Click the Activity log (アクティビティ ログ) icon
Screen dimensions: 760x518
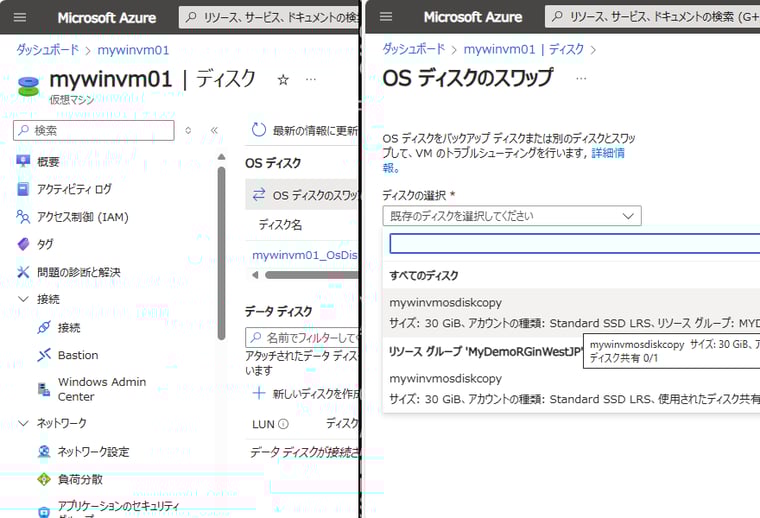click(x=23, y=189)
